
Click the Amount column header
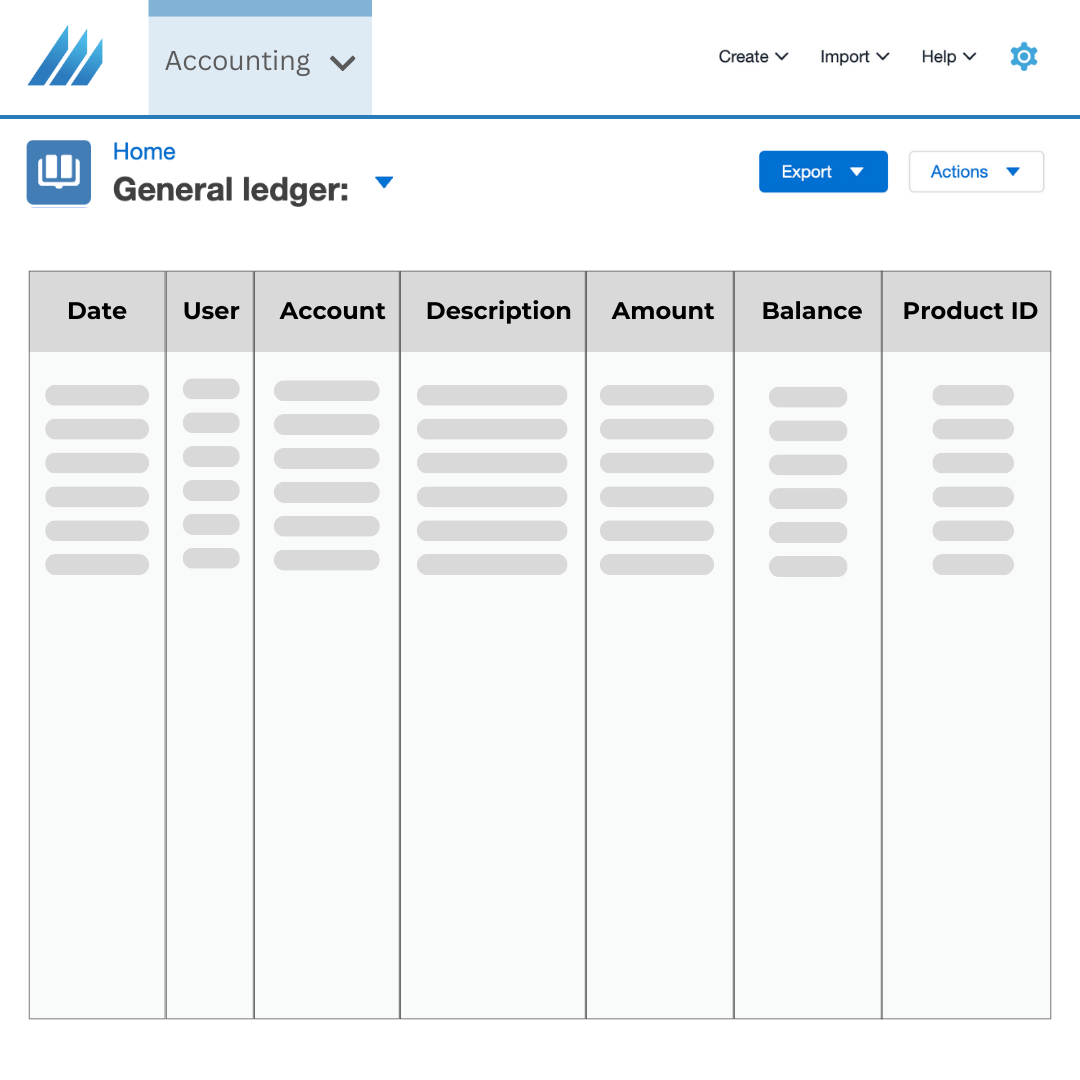[x=660, y=311]
